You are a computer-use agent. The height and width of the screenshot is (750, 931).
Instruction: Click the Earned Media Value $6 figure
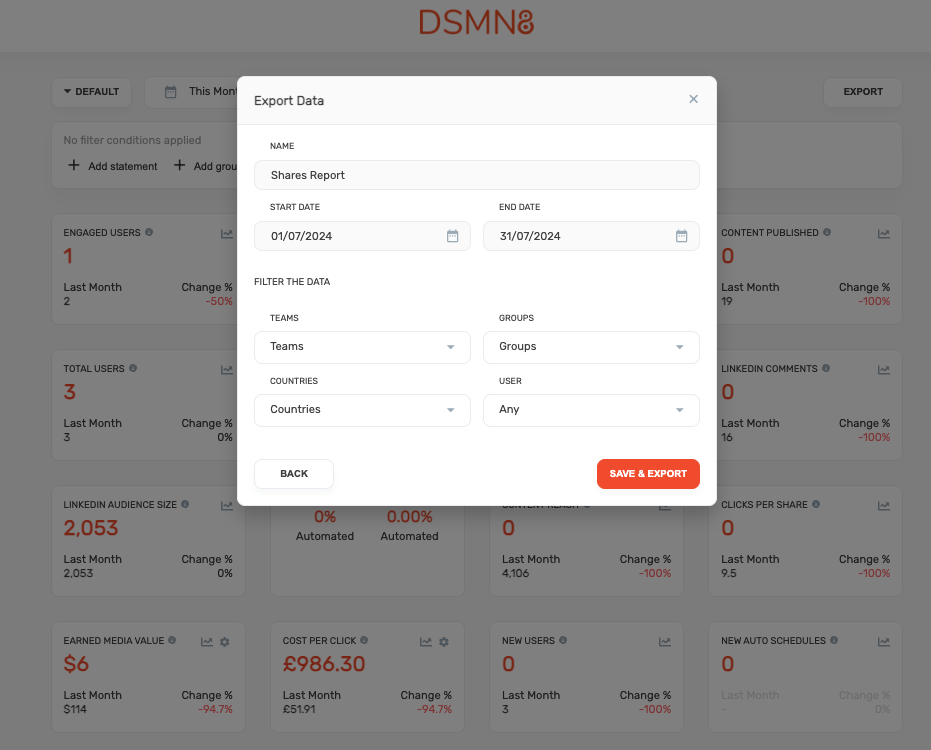pos(76,664)
